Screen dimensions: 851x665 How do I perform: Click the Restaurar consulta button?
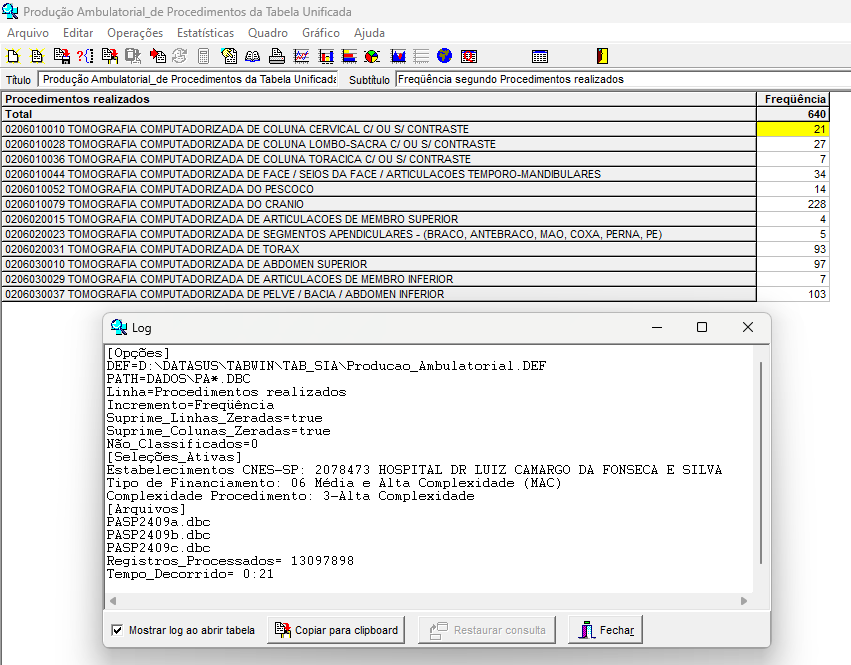(x=487, y=630)
